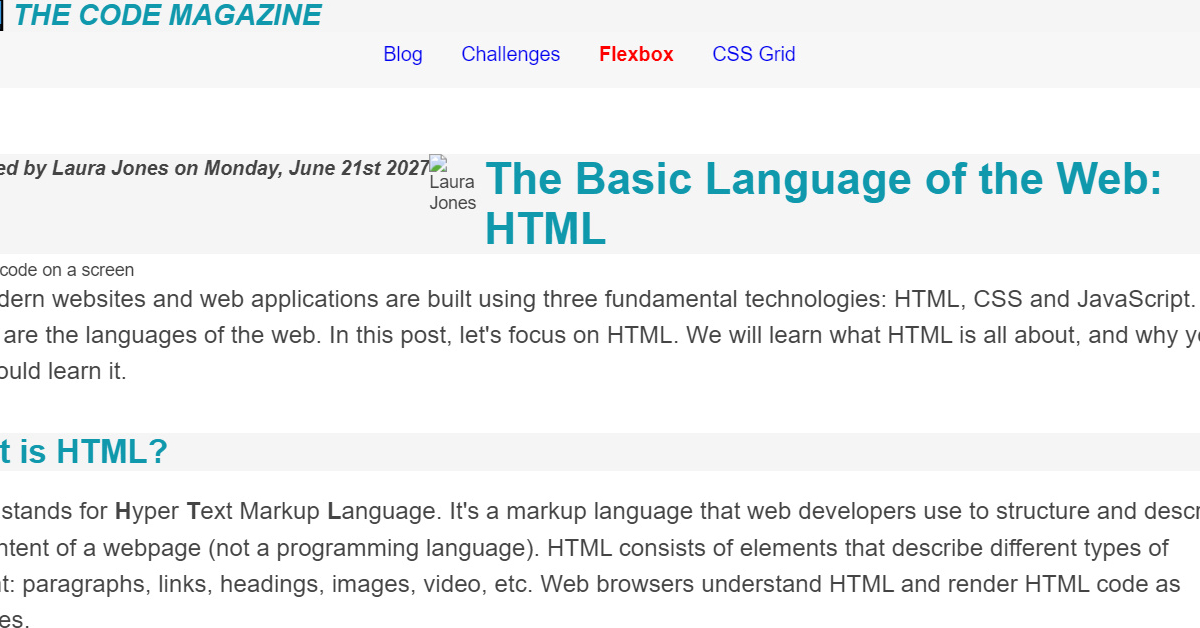Open the Challenges page
Image resolution: width=1200 pixels, height=628 pixels.
(x=510, y=54)
